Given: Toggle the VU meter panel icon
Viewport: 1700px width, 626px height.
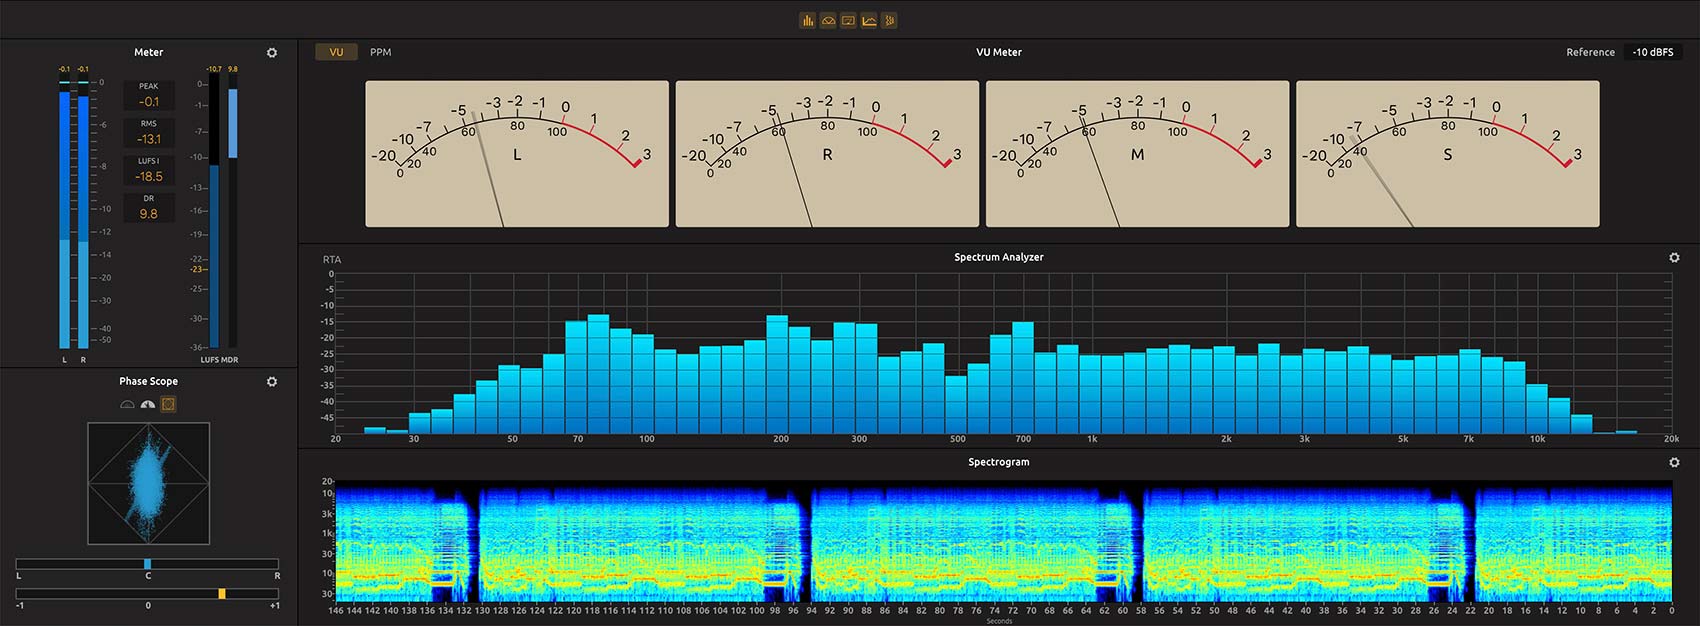Looking at the screenshot, I should point(848,21).
